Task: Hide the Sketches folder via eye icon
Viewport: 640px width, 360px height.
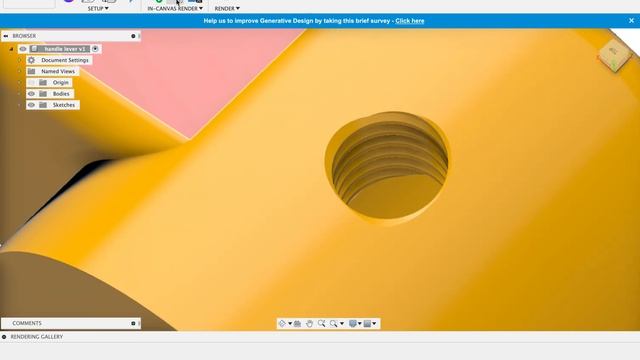Action: [x=31, y=105]
